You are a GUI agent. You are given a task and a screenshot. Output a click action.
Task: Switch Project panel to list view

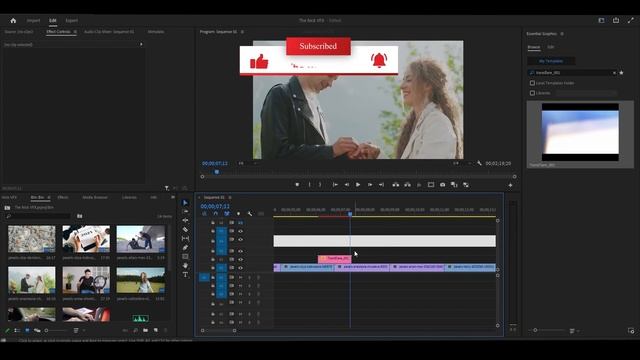pos(17,330)
